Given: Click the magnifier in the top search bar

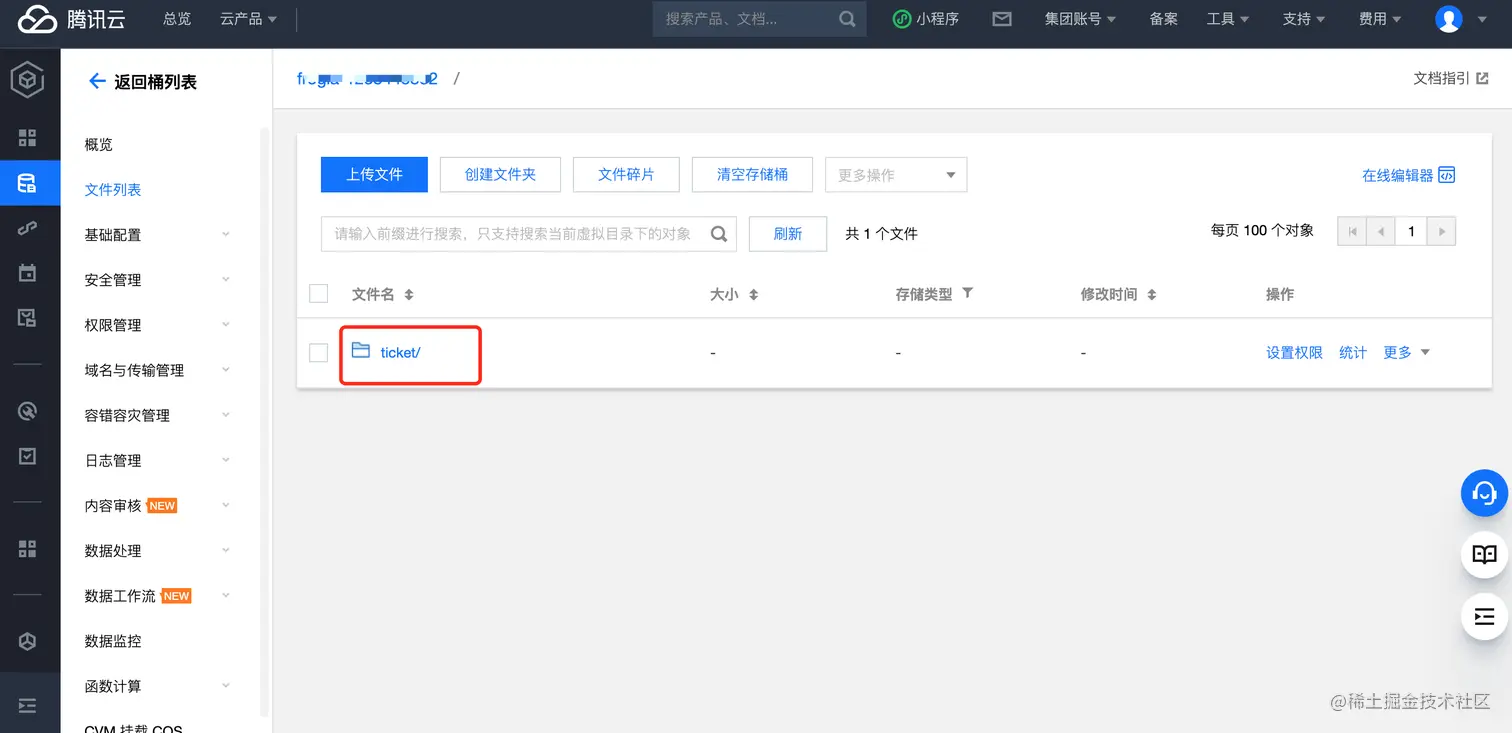Looking at the screenshot, I should tap(847, 19).
